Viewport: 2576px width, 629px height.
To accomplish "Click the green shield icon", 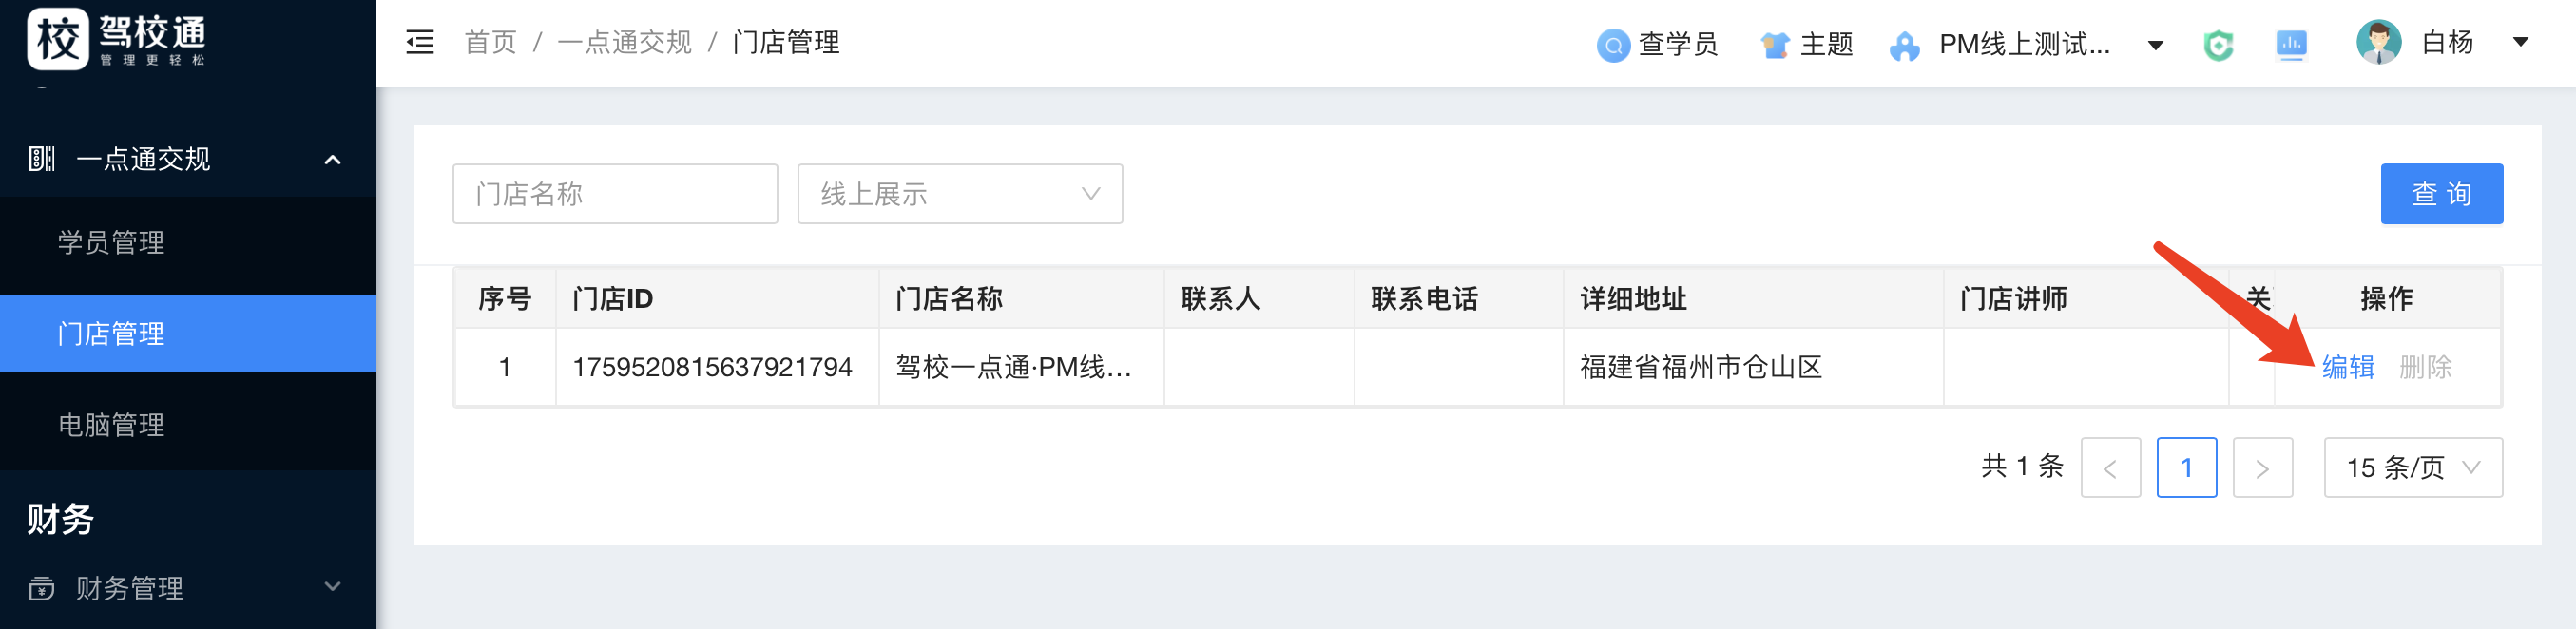I will click(x=2218, y=45).
